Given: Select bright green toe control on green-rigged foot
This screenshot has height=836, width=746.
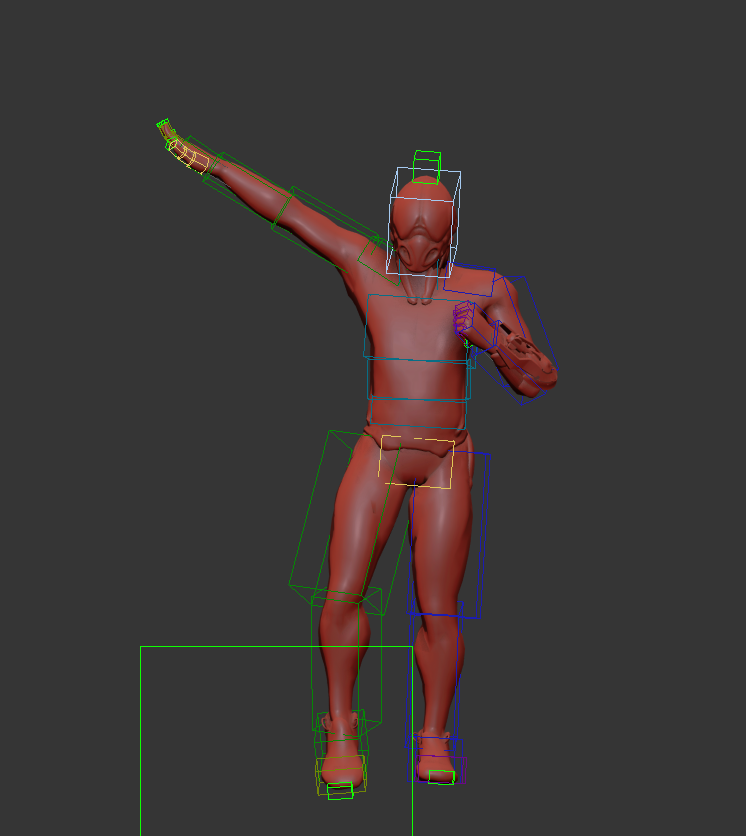Looking at the screenshot, I should point(340,790).
